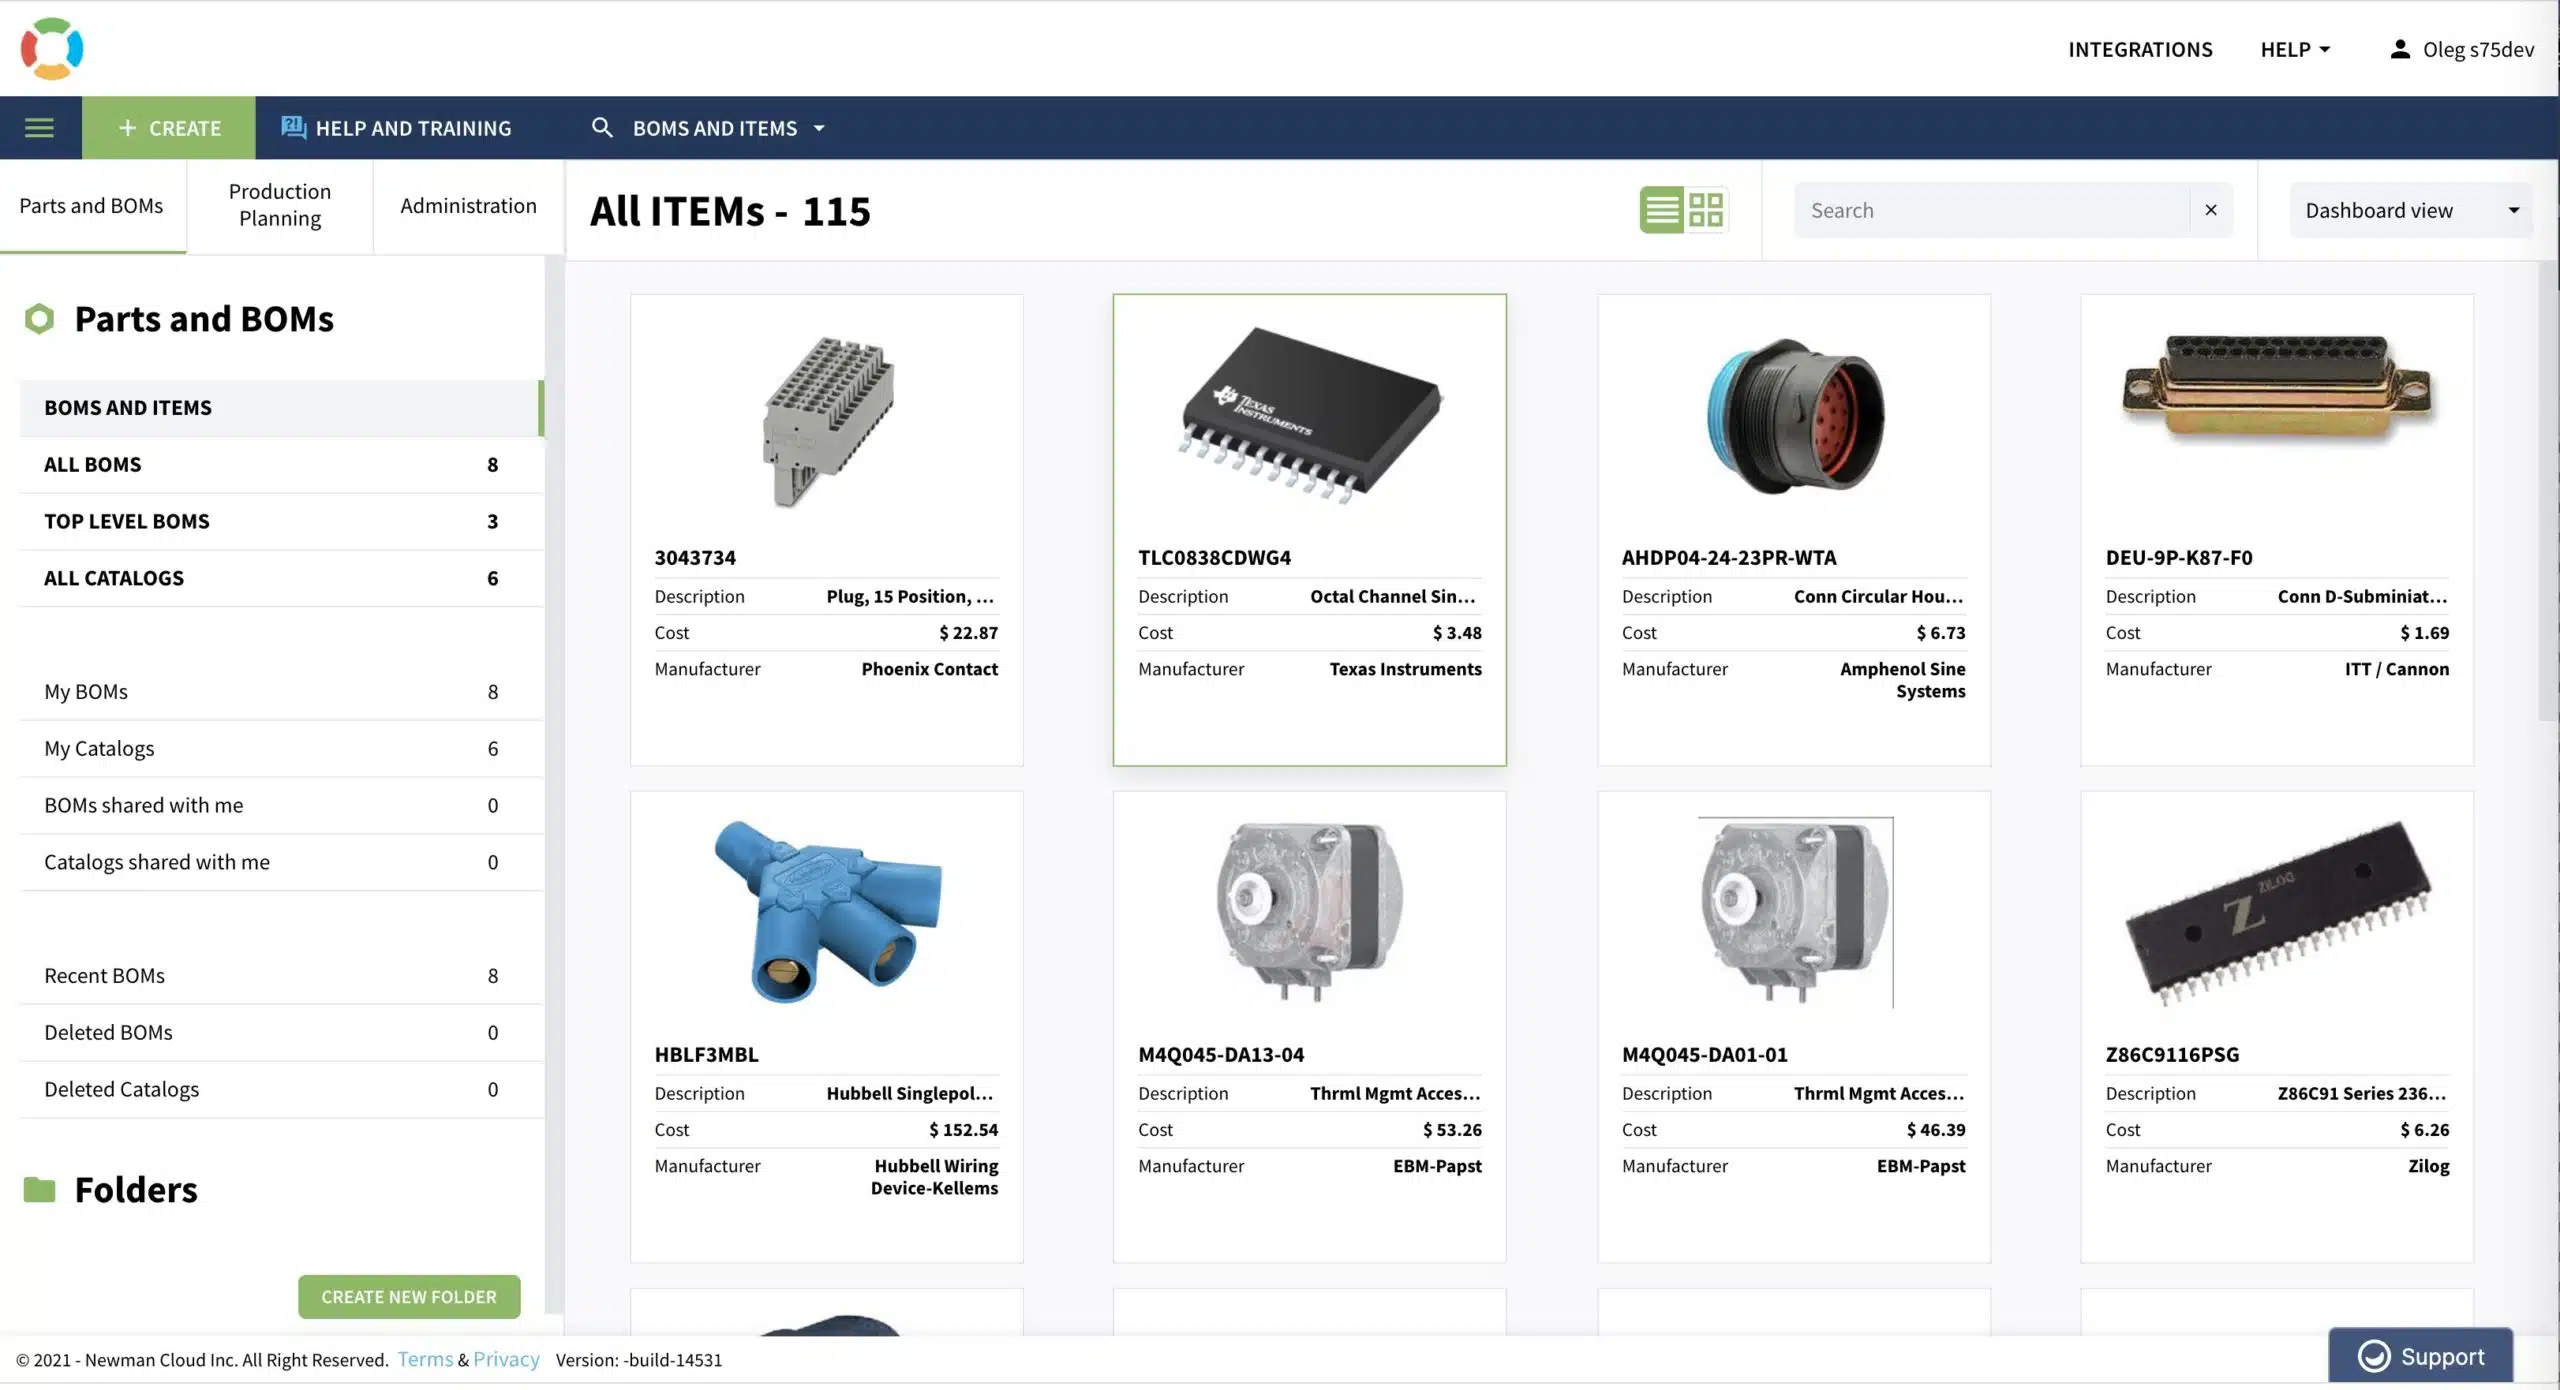Switch to the Administration tab
The height and width of the screenshot is (1390, 2560).
pyautogui.click(x=468, y=206)
